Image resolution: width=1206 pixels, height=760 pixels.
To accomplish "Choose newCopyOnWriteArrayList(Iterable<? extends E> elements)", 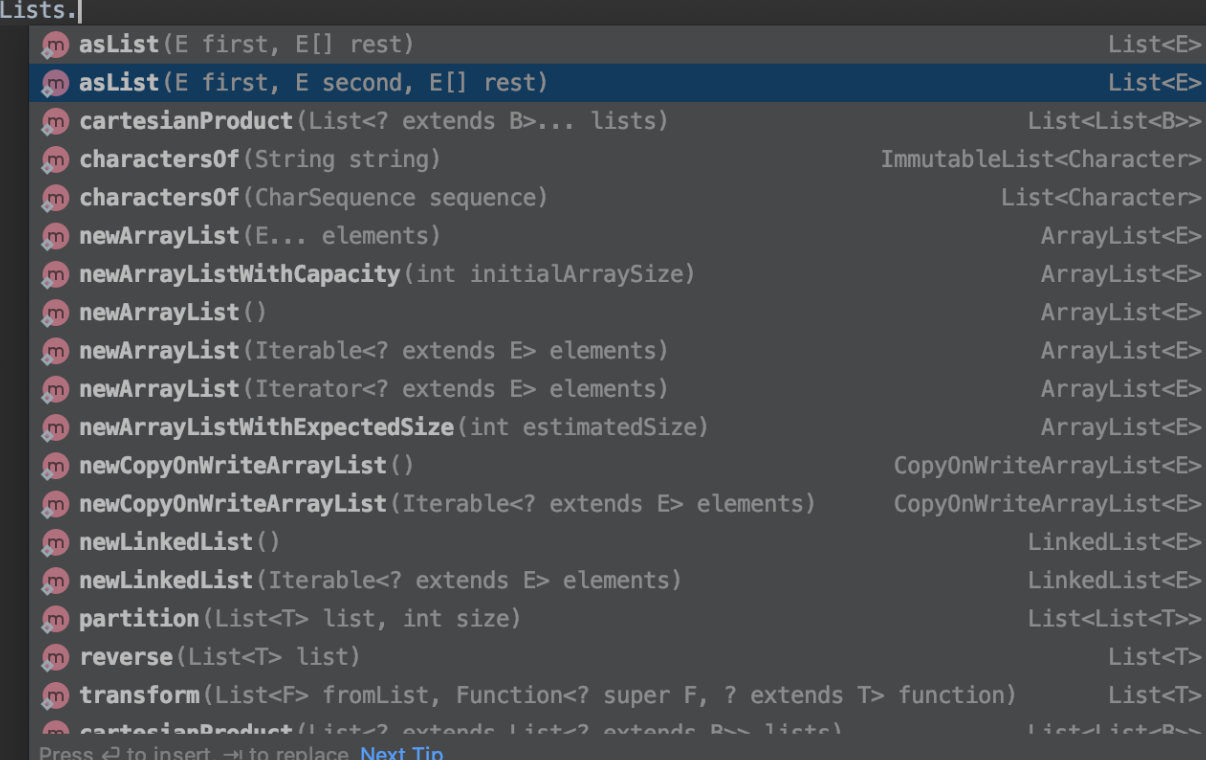I will pyautogui.click(x=447, y=504).
